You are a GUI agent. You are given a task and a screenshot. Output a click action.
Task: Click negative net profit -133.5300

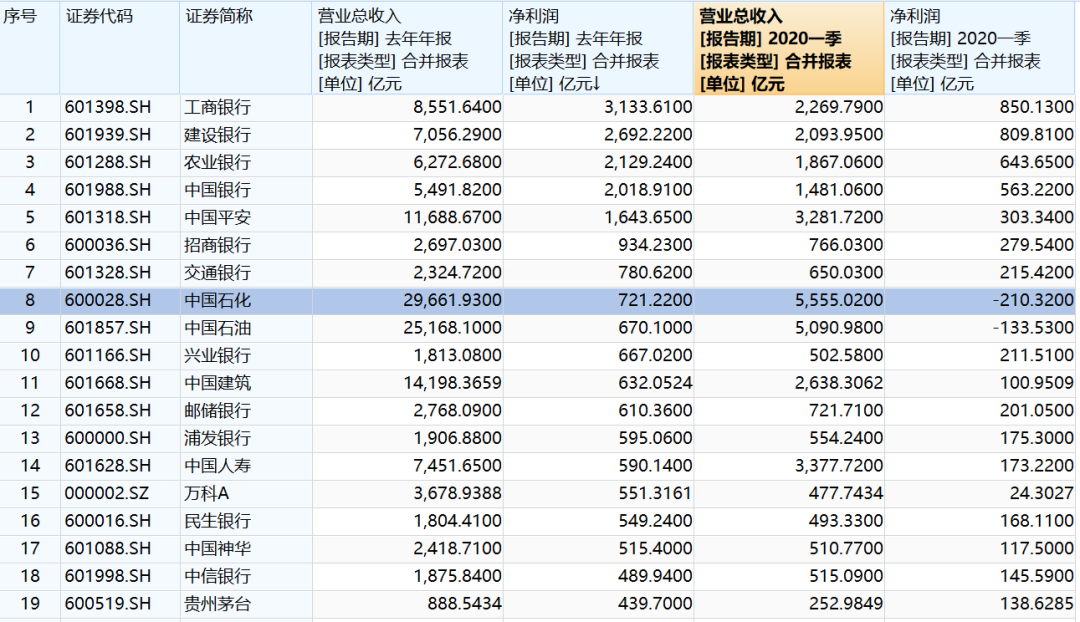click(x=1033, y=328)
